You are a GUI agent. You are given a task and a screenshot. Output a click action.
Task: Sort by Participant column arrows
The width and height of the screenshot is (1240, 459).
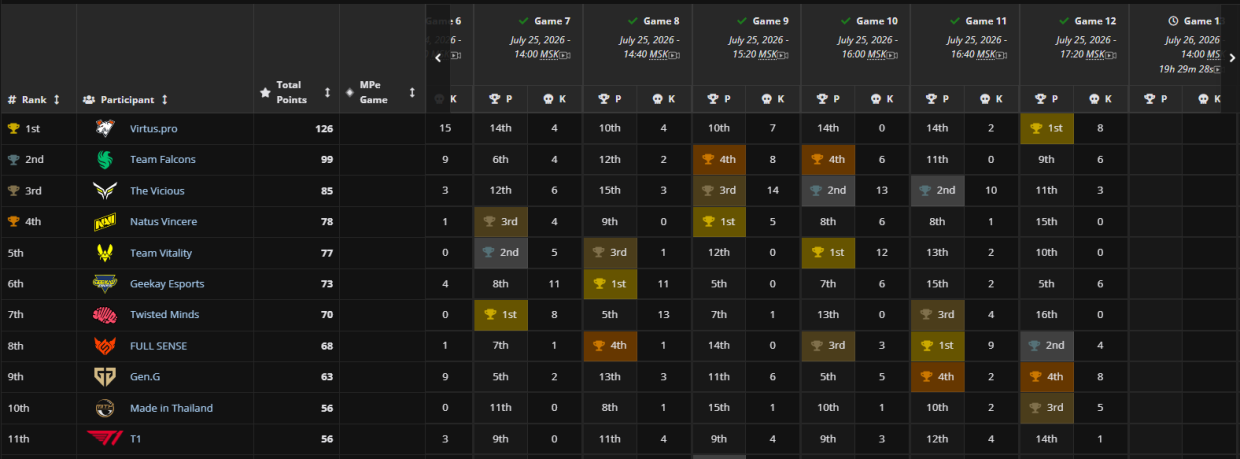[x=165, y=100]
